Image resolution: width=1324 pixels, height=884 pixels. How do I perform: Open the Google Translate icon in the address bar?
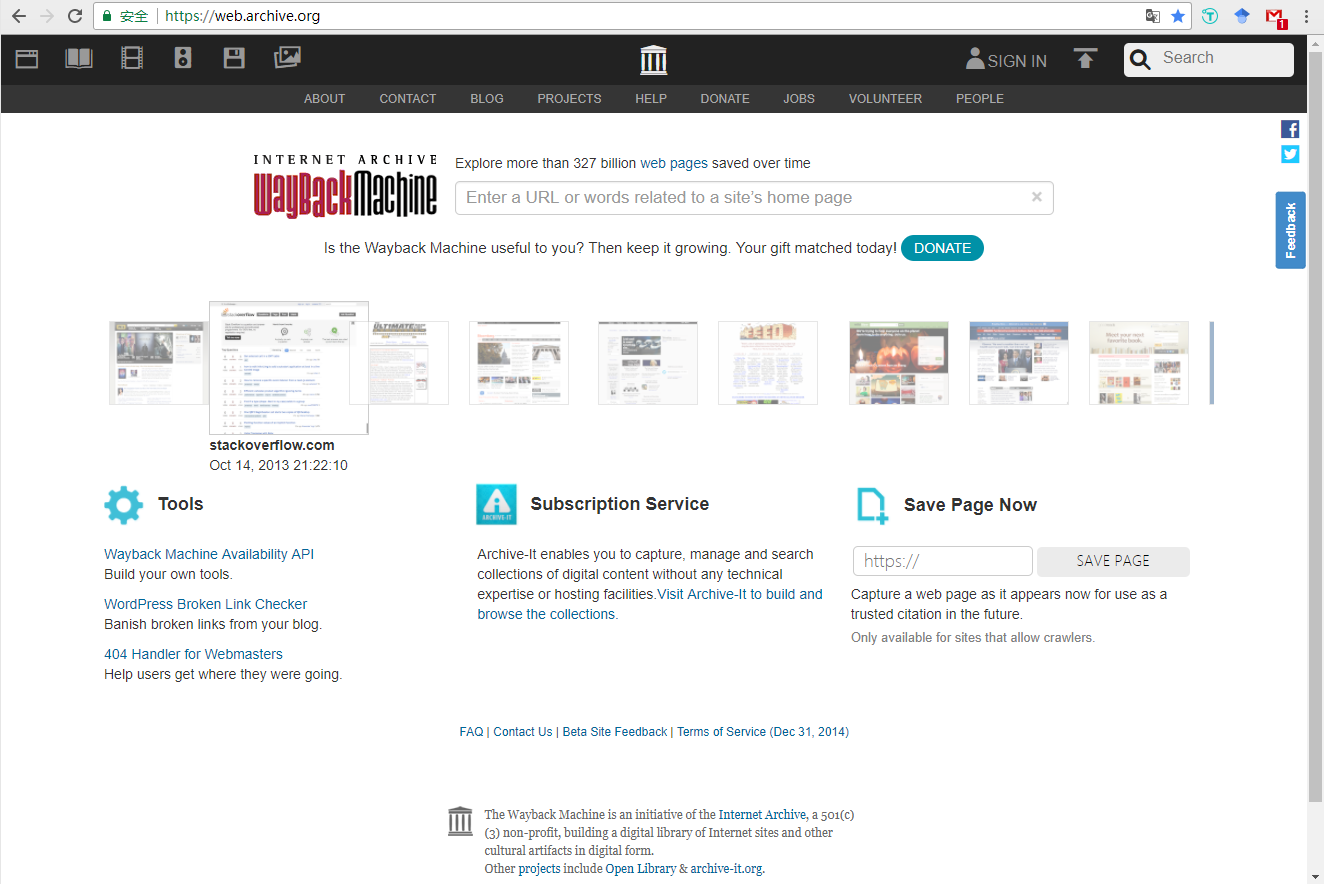(x=1153, y=16)
